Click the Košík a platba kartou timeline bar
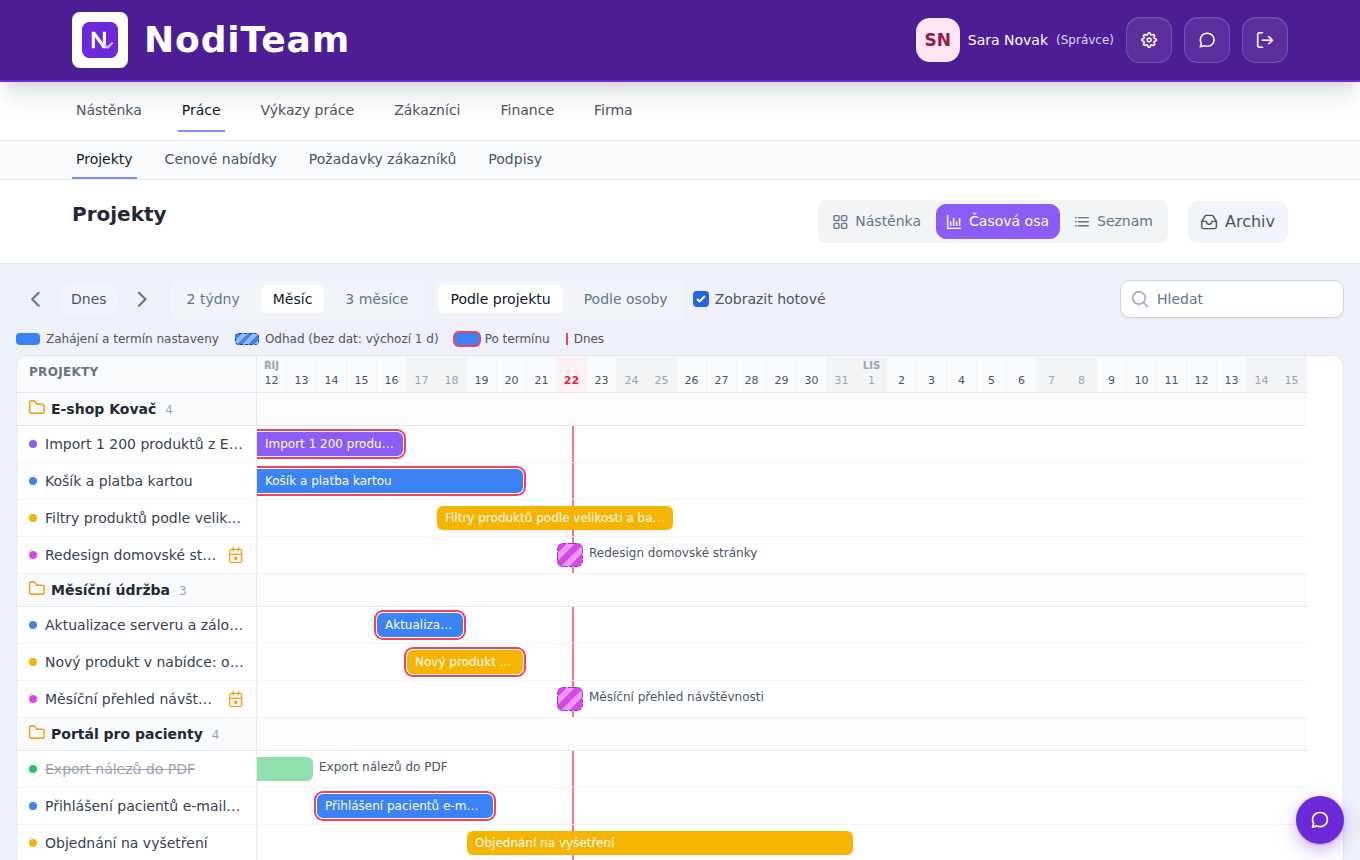Screen dimensions: 1360x860 click(x=390, y=481)
